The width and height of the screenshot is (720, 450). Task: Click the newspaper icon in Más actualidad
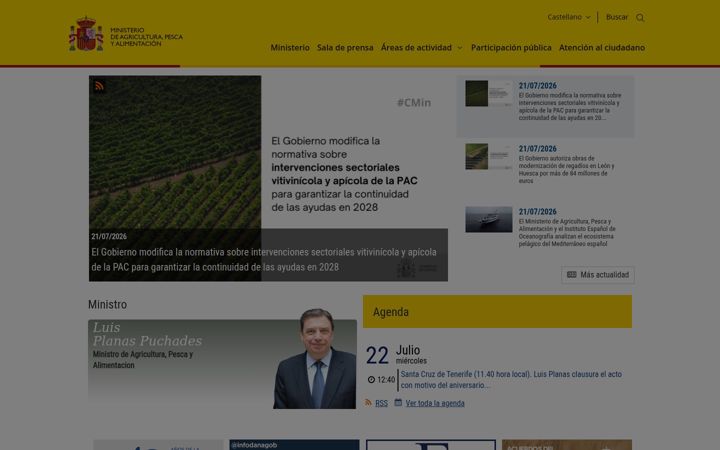pyautogui.click(x=572, y=275)
